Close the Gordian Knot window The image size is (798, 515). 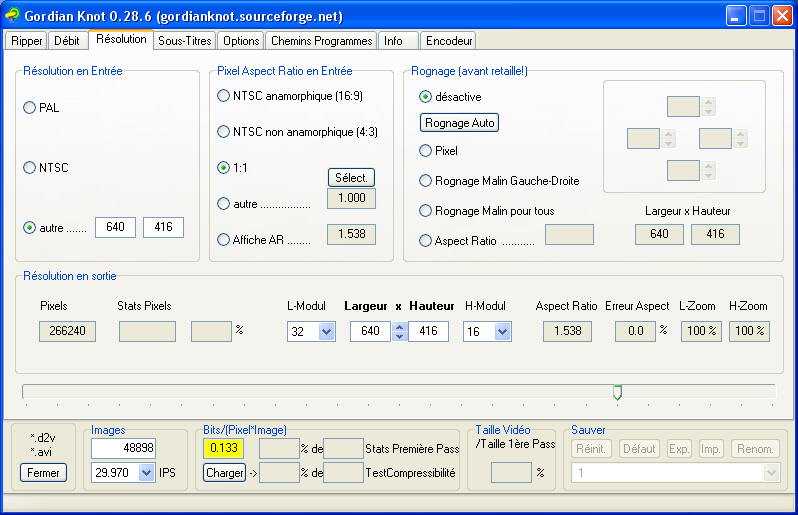pyautogui.click(x=782, y=16)
